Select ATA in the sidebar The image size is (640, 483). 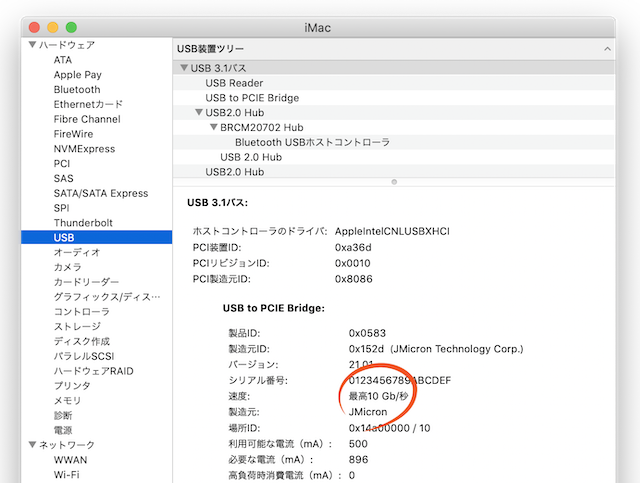tap(63, 60)
